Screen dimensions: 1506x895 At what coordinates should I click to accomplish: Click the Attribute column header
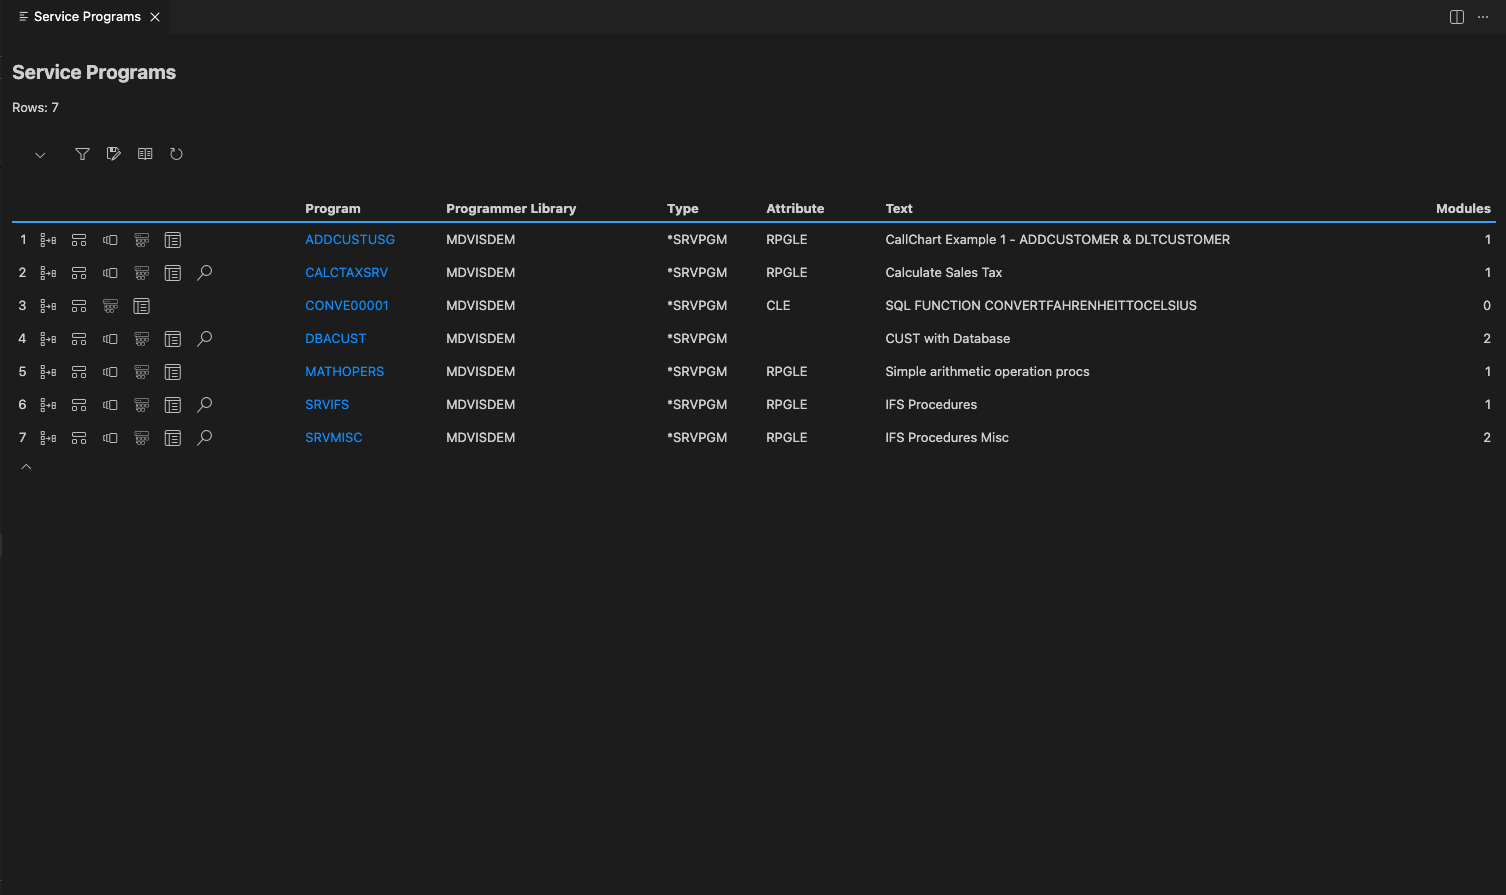(x=795, y=209)
